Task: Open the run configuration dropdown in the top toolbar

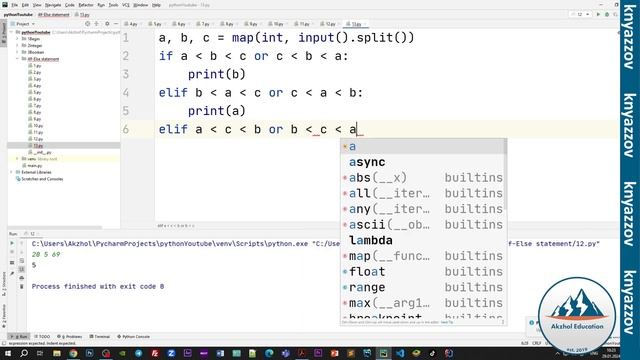Action: click(x=580, y=14)
